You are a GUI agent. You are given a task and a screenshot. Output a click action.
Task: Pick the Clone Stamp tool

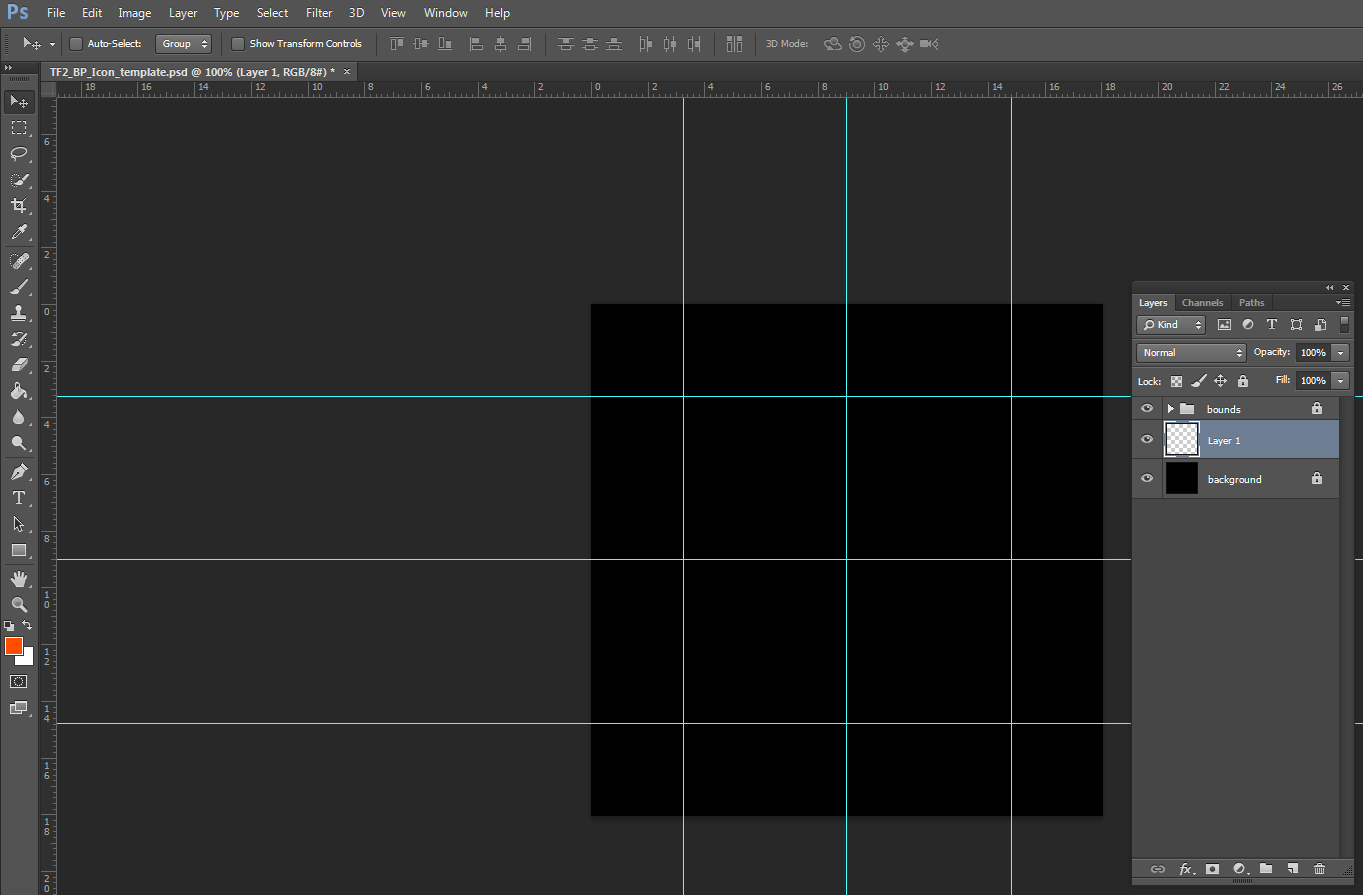(19, 313)
